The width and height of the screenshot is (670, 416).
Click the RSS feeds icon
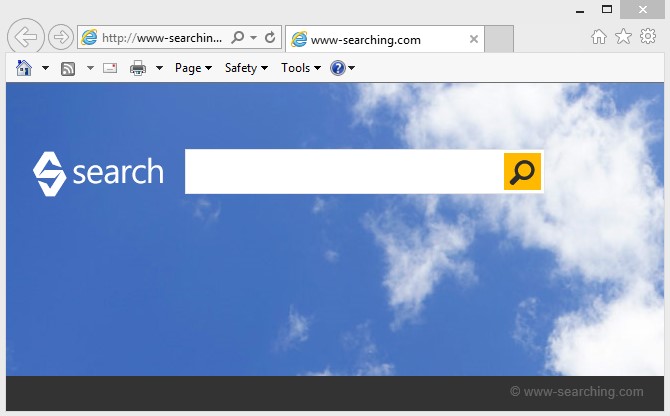pyautogui.click(x=68, y=68)
